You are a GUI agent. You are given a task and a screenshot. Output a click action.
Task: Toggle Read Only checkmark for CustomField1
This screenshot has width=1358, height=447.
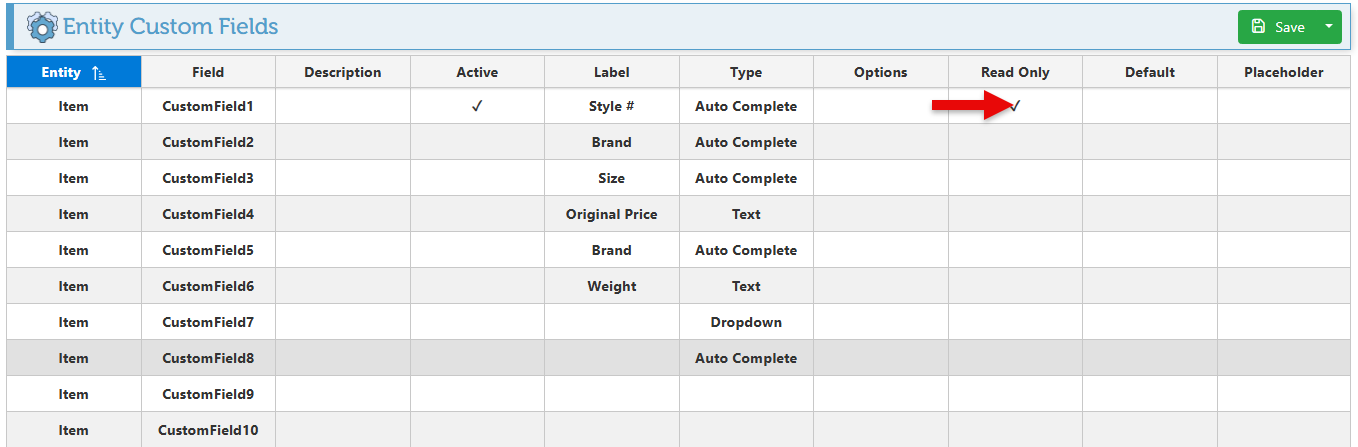1015,106
